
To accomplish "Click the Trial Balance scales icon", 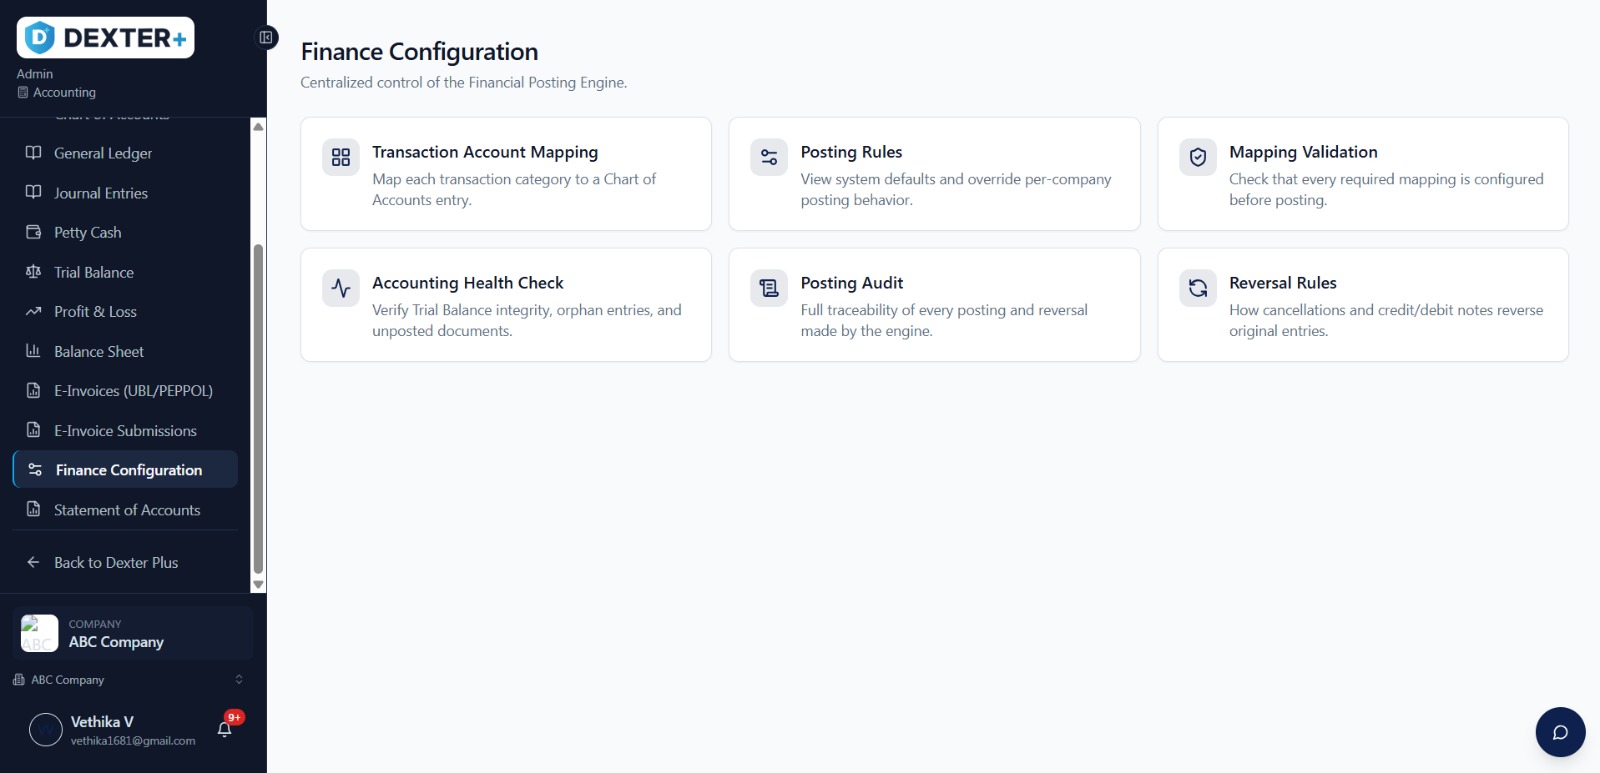I will pyautogui.click(x=33, y=272).
